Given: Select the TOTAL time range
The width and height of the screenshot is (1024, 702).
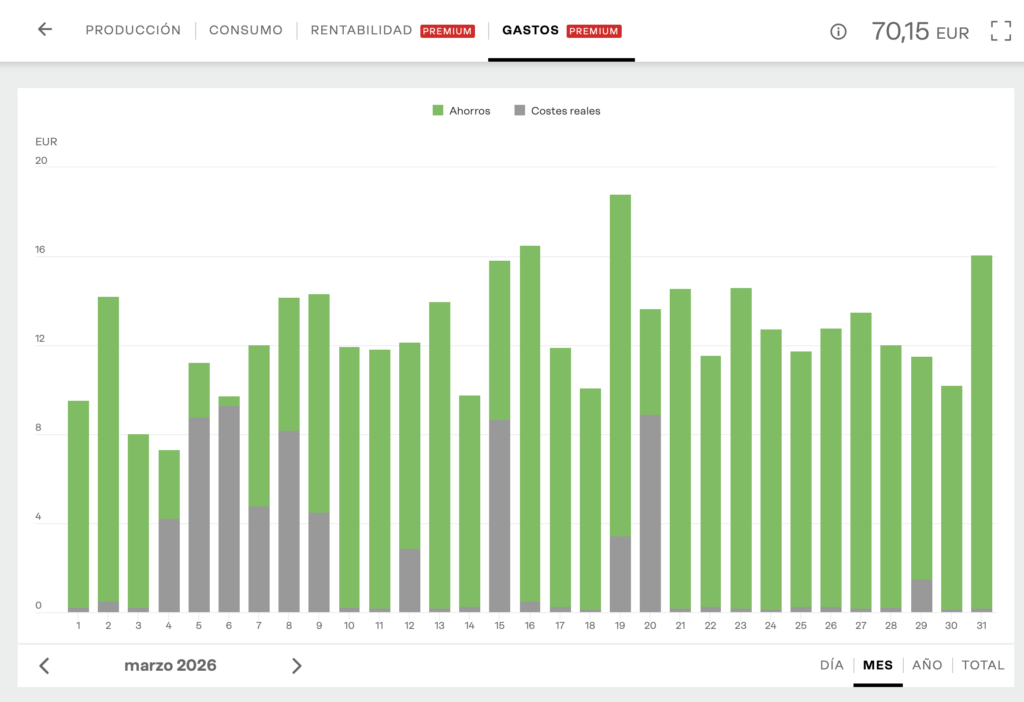Looking at the screenshot, I should click(x=982, y=665).
